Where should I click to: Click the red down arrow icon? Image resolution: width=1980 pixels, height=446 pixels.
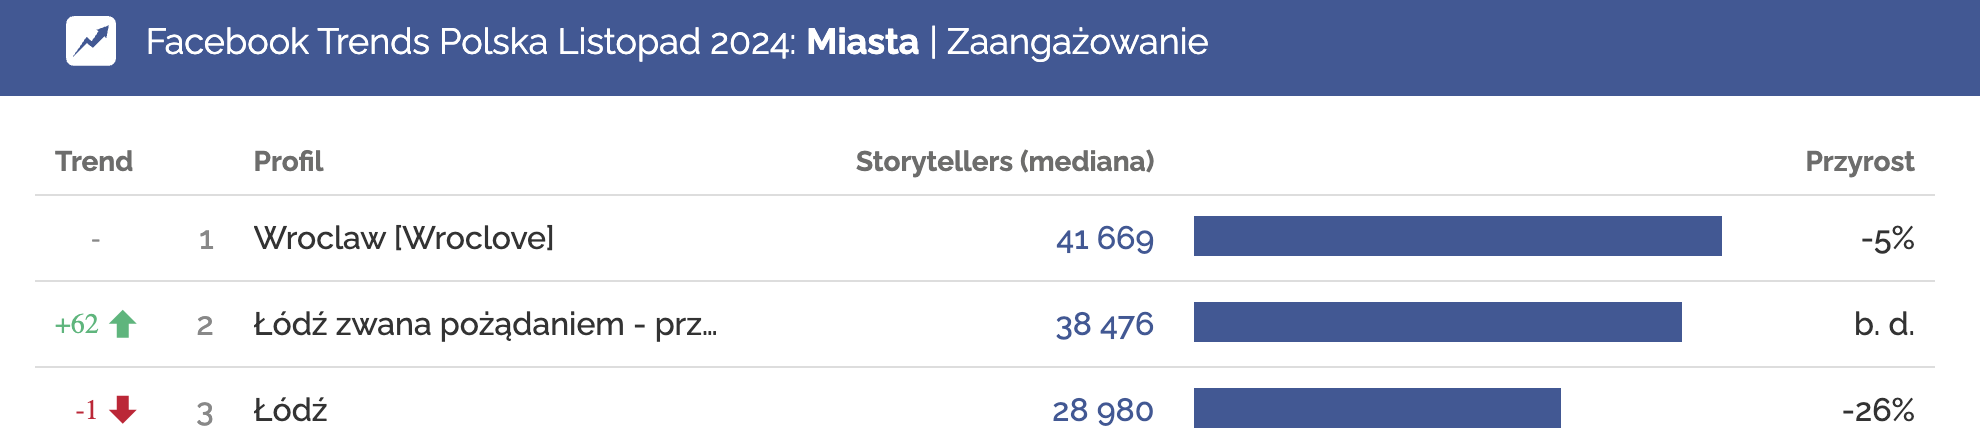coord(123,410)
